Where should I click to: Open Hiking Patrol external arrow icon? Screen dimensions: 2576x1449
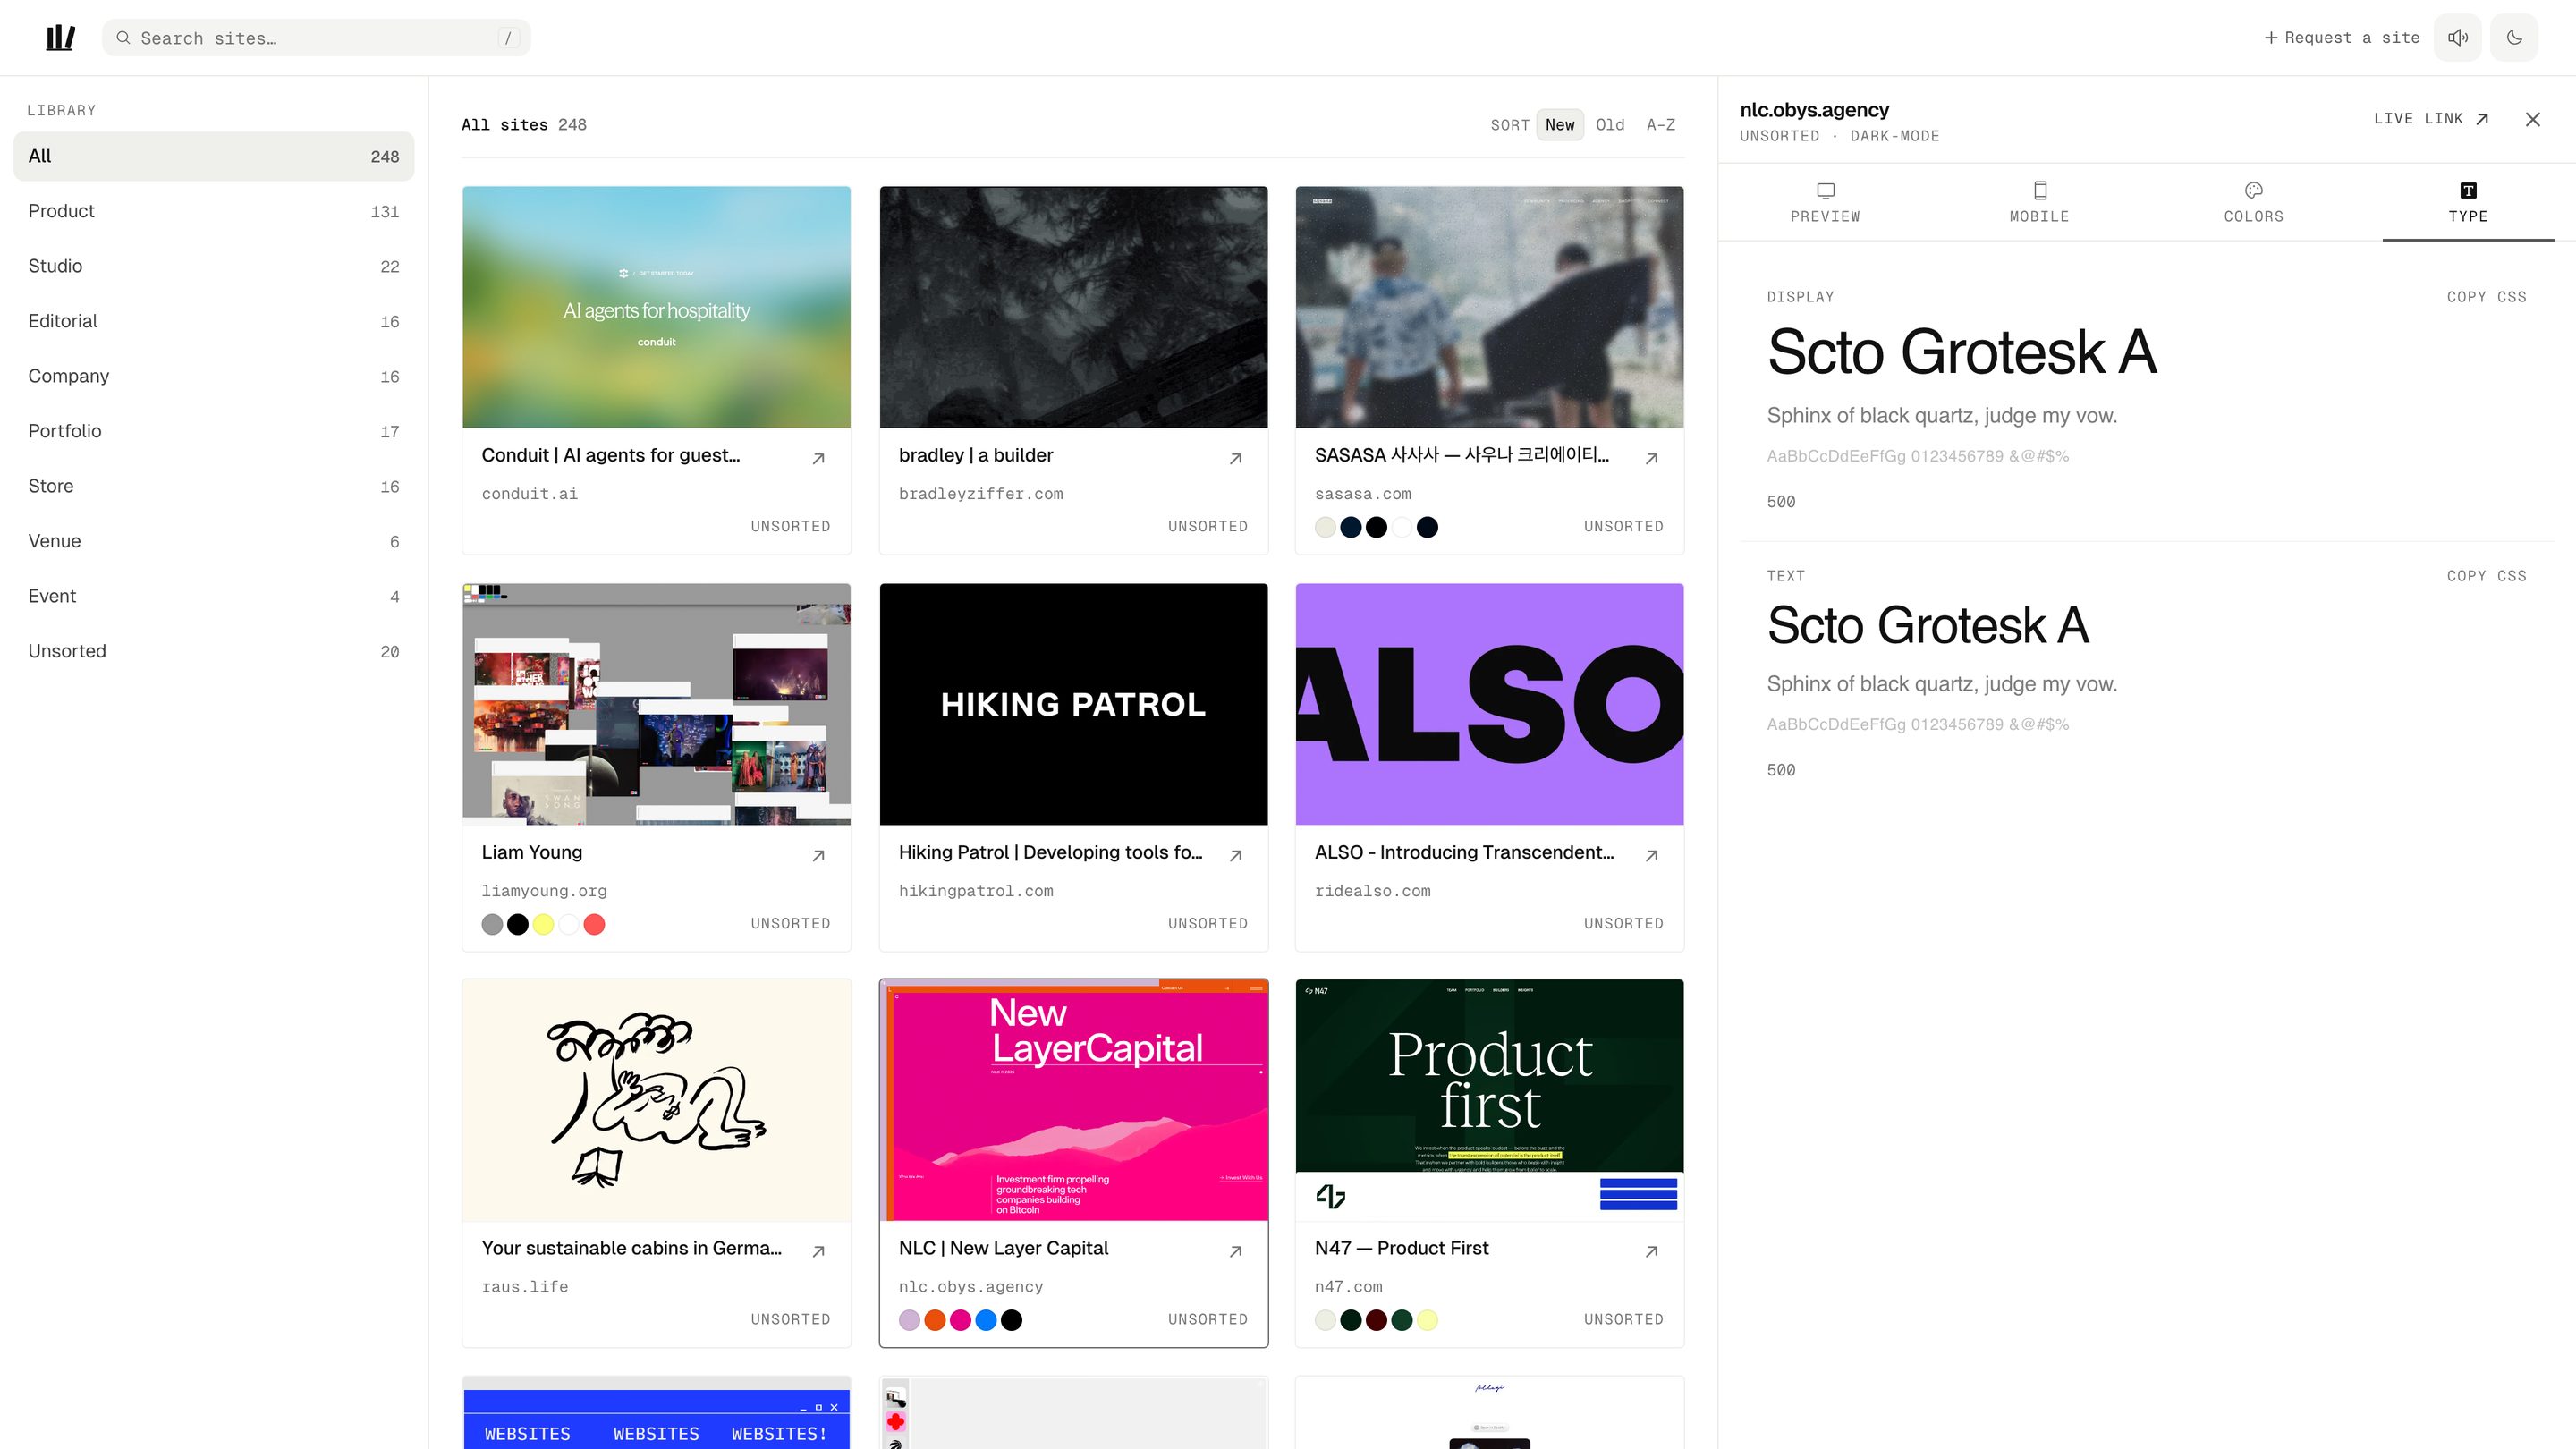tap(1235, 855)
